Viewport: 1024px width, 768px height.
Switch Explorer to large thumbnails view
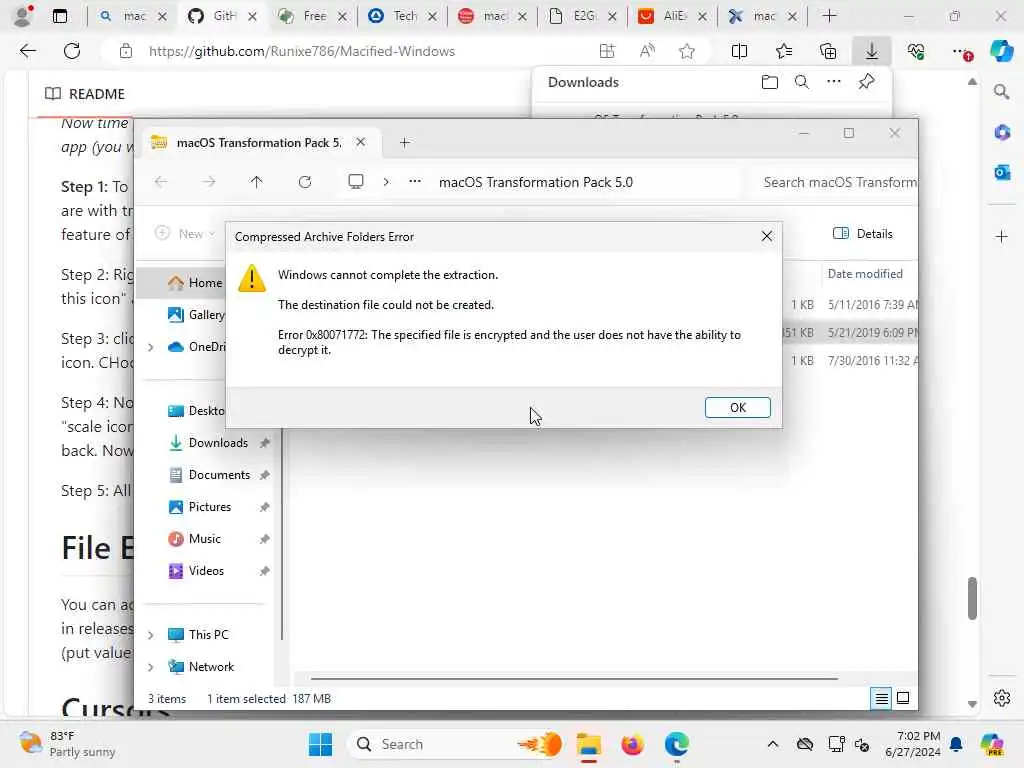point(903,698)
